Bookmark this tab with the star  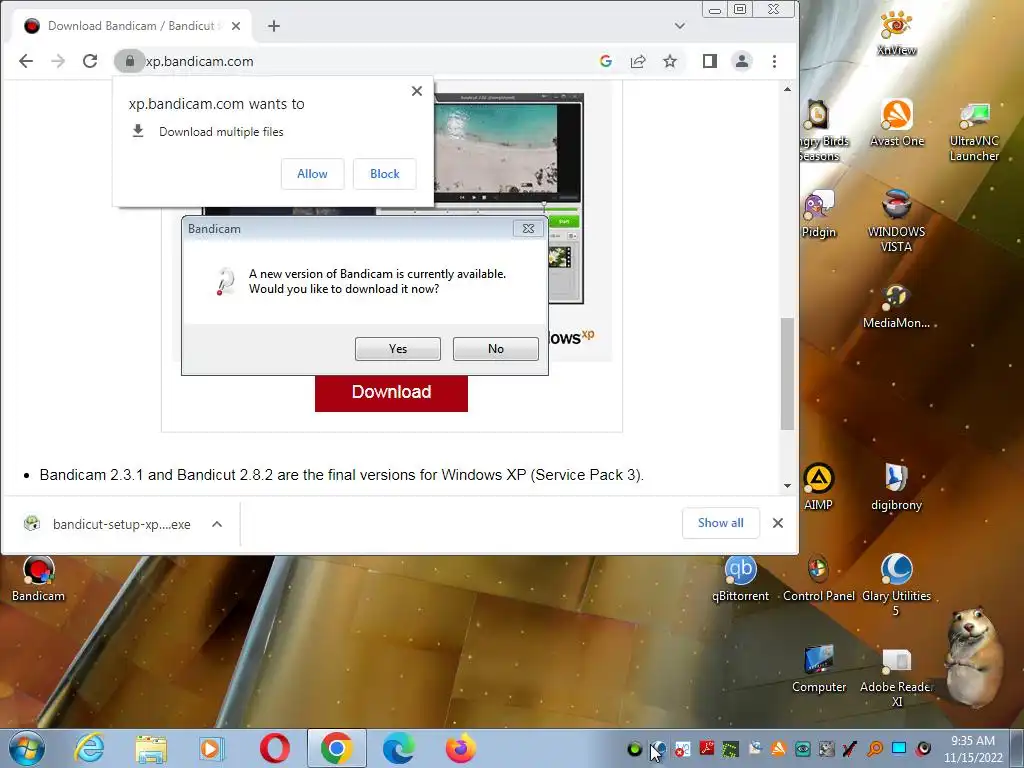tap(670, 61)
